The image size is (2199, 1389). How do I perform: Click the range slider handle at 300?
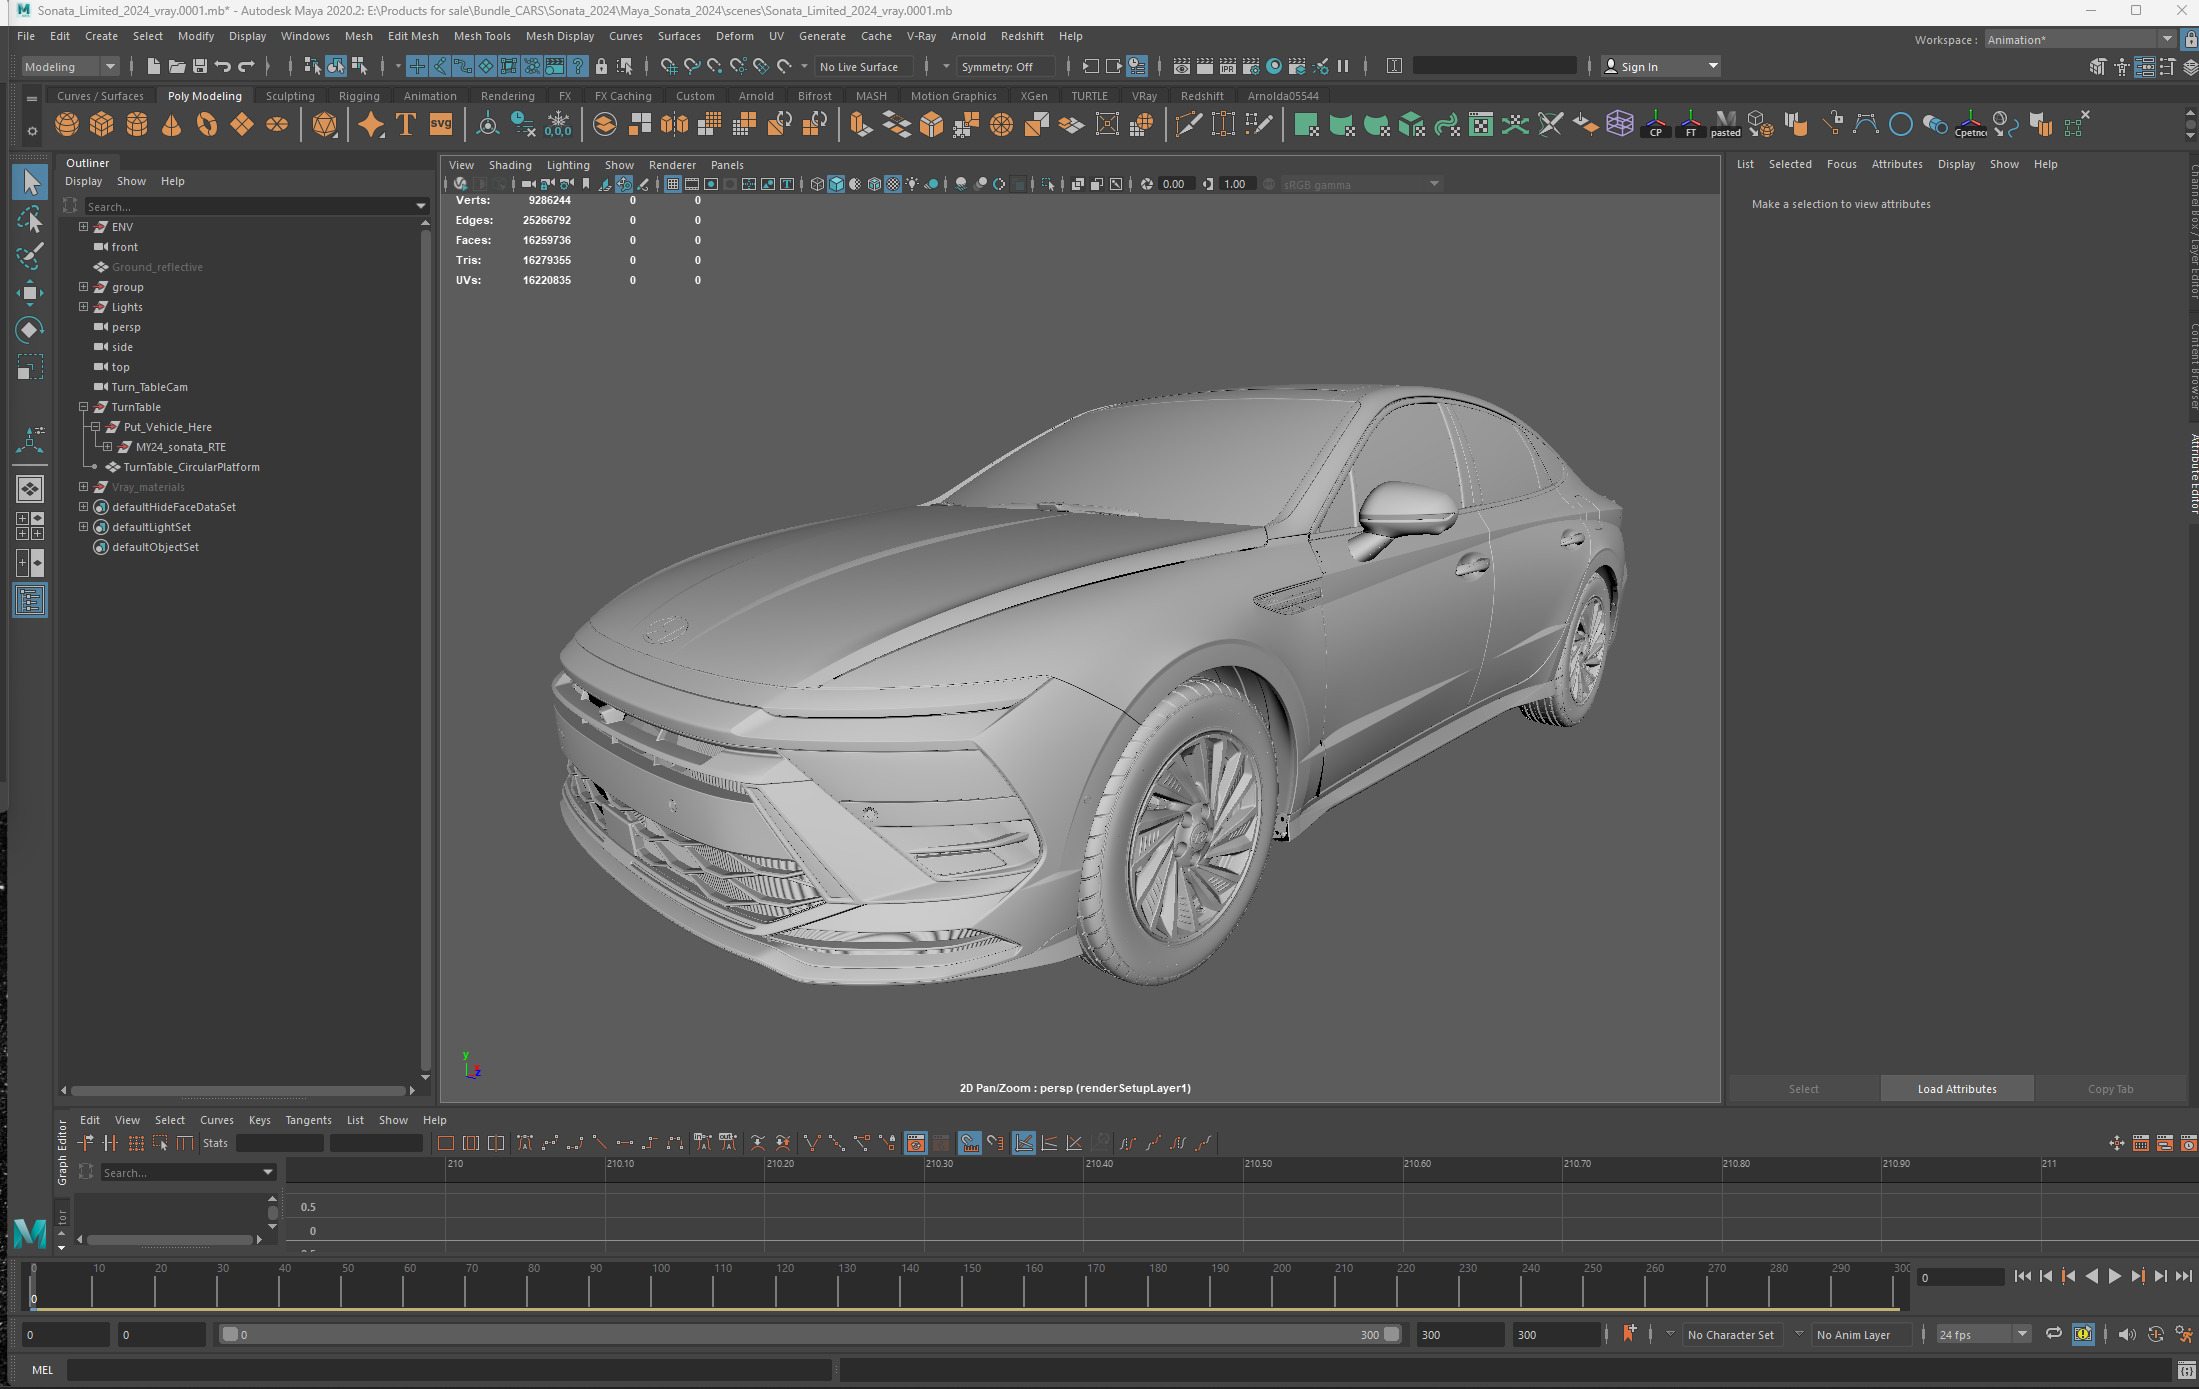[1391, 1334]
